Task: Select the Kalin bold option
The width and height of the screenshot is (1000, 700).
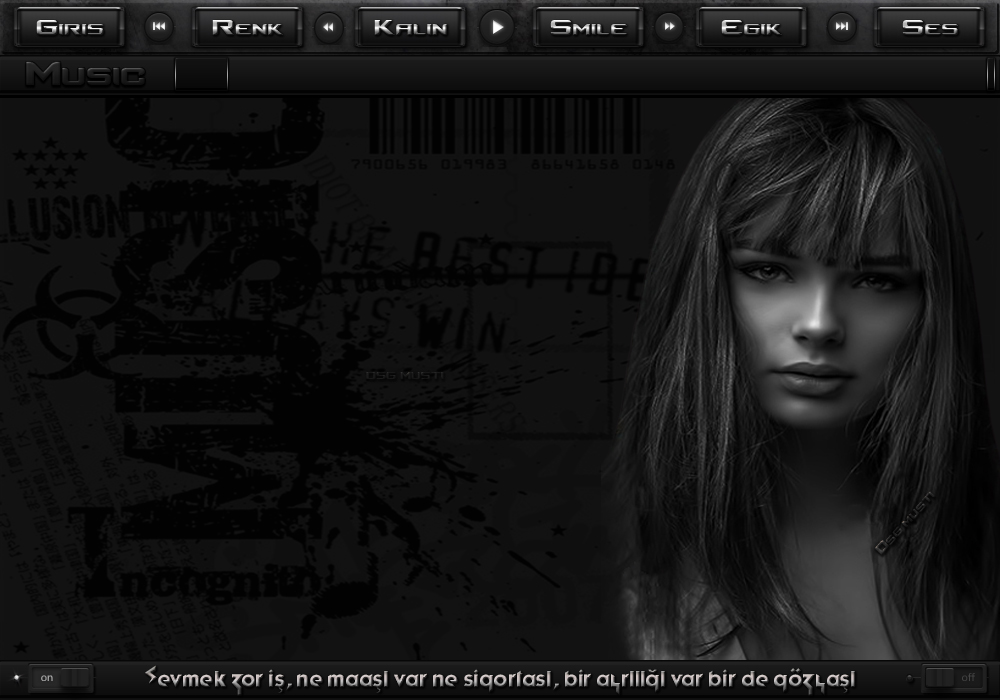Action: [x=410, y=27]
